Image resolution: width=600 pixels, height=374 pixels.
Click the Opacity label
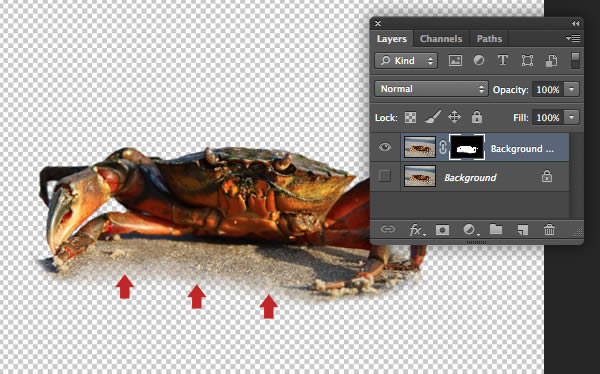point(510,90)
